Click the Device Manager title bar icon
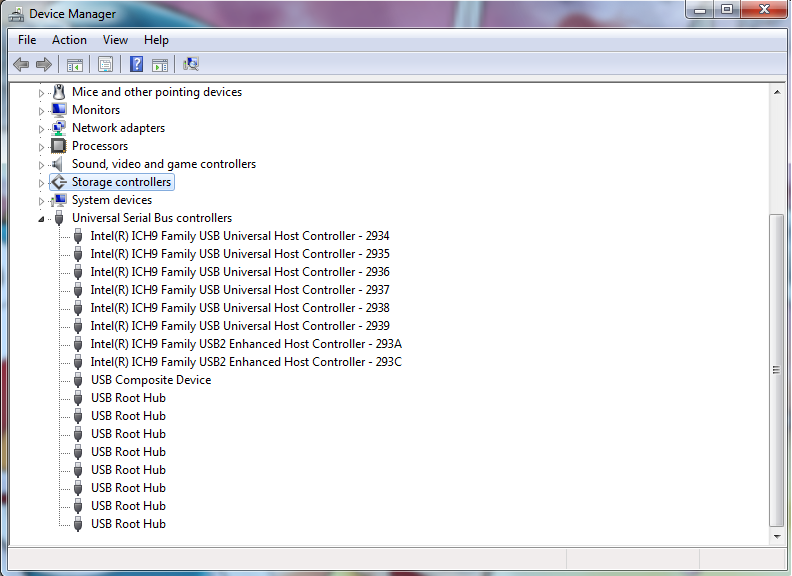Viewport: 792px width, 576px height. click(x=16, y=14)
